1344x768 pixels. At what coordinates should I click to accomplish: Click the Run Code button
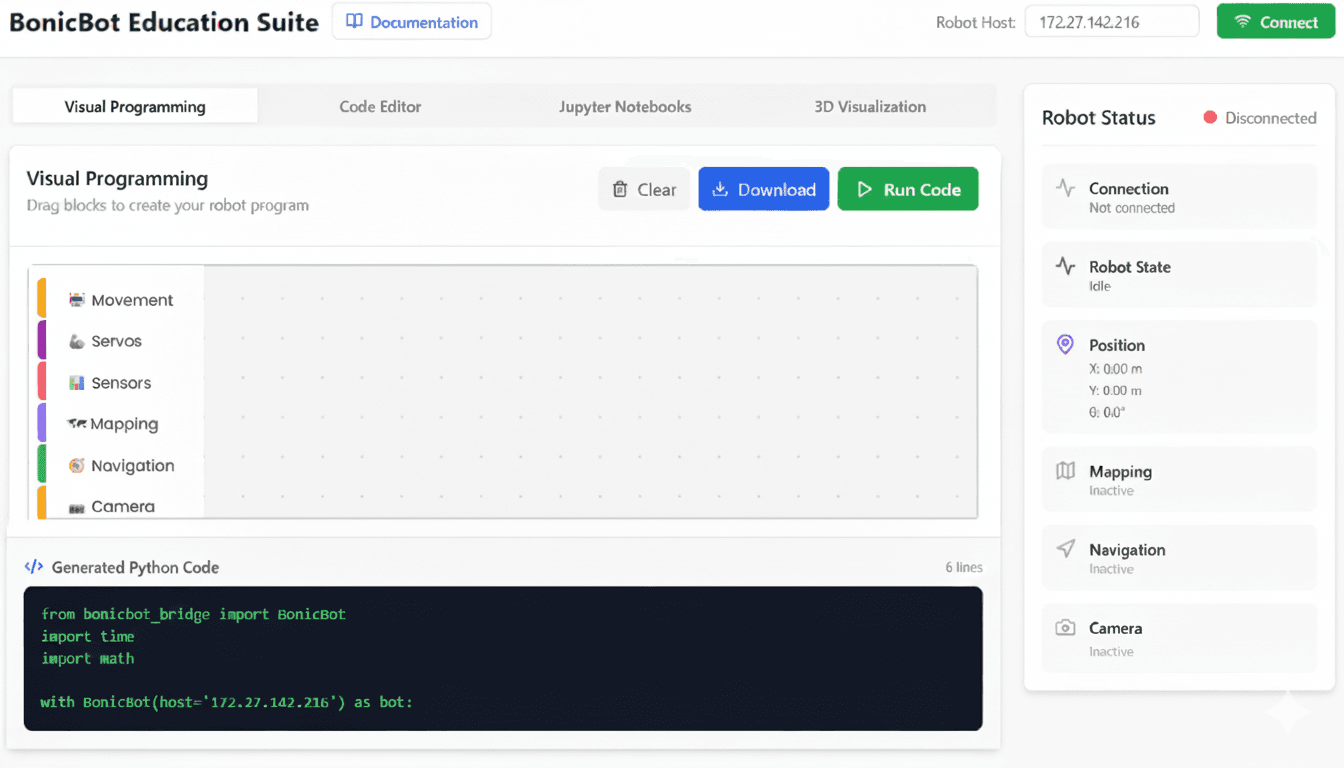tap(907, 189)
